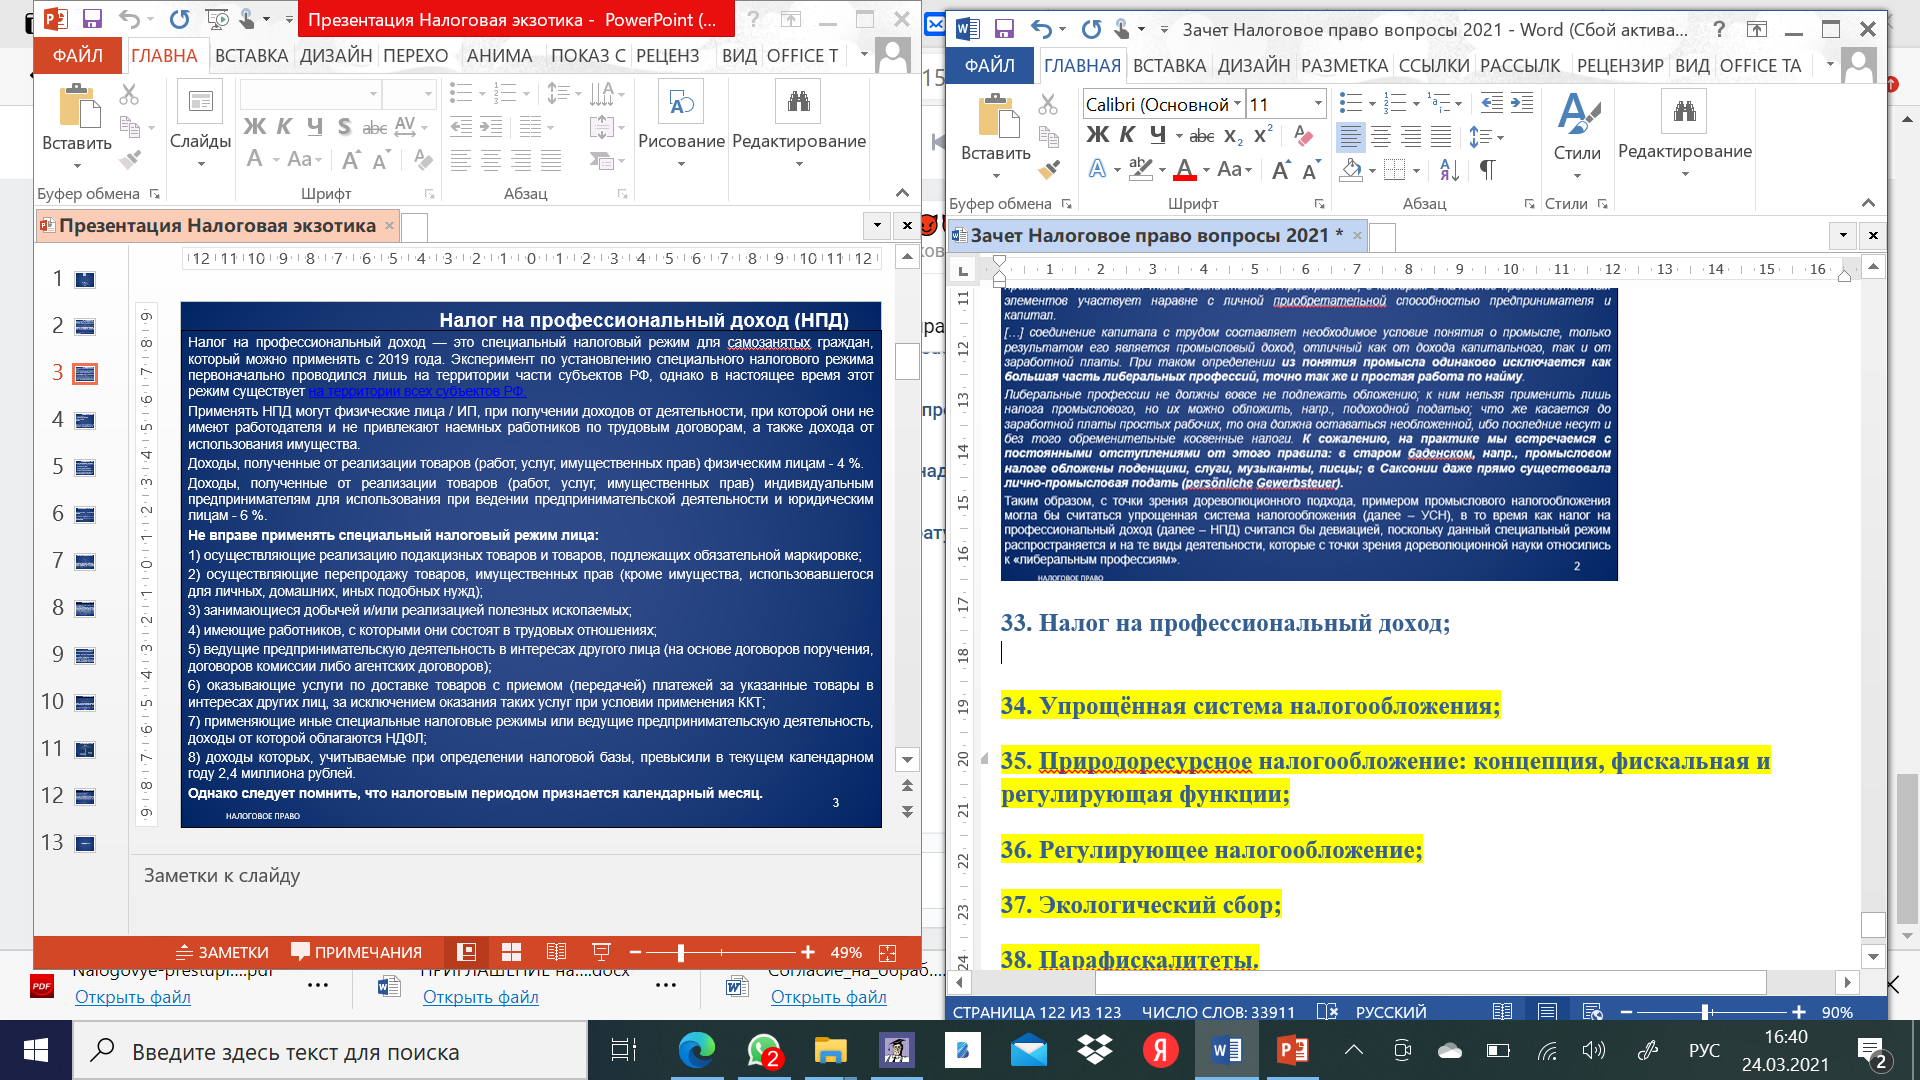The height and width of the screenshot is (1080, 1920).
Task: Open bullets list dropdown in Word
Action: point(1372,103)
